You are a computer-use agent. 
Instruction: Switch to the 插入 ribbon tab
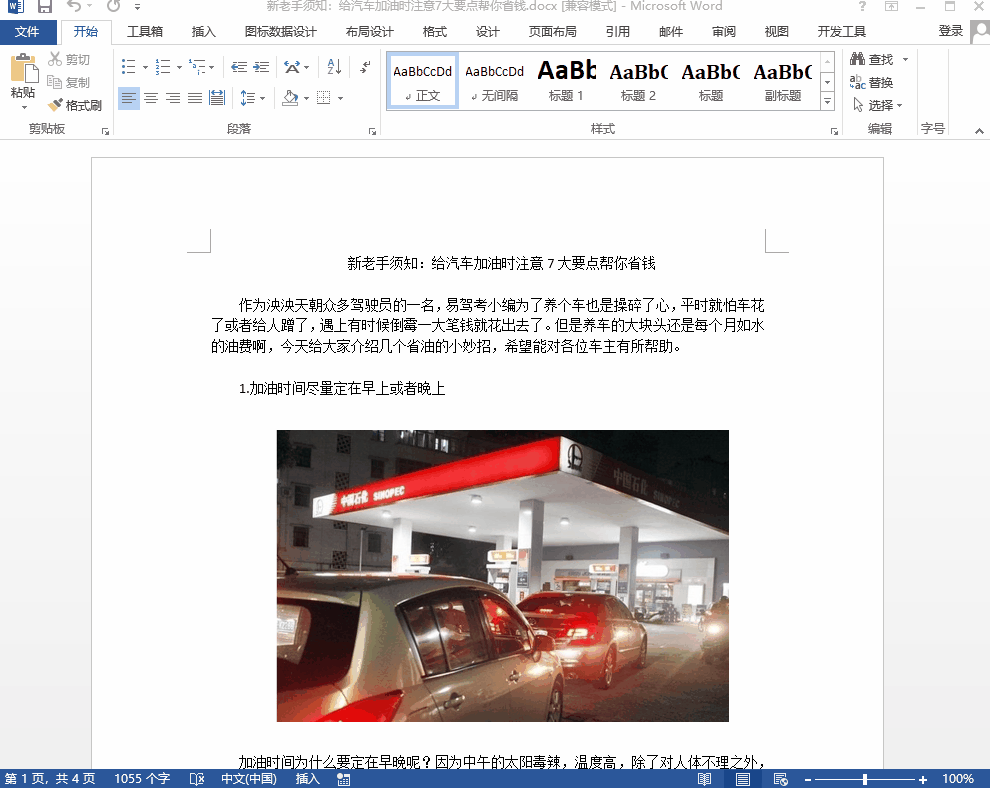tap(203, 31)
